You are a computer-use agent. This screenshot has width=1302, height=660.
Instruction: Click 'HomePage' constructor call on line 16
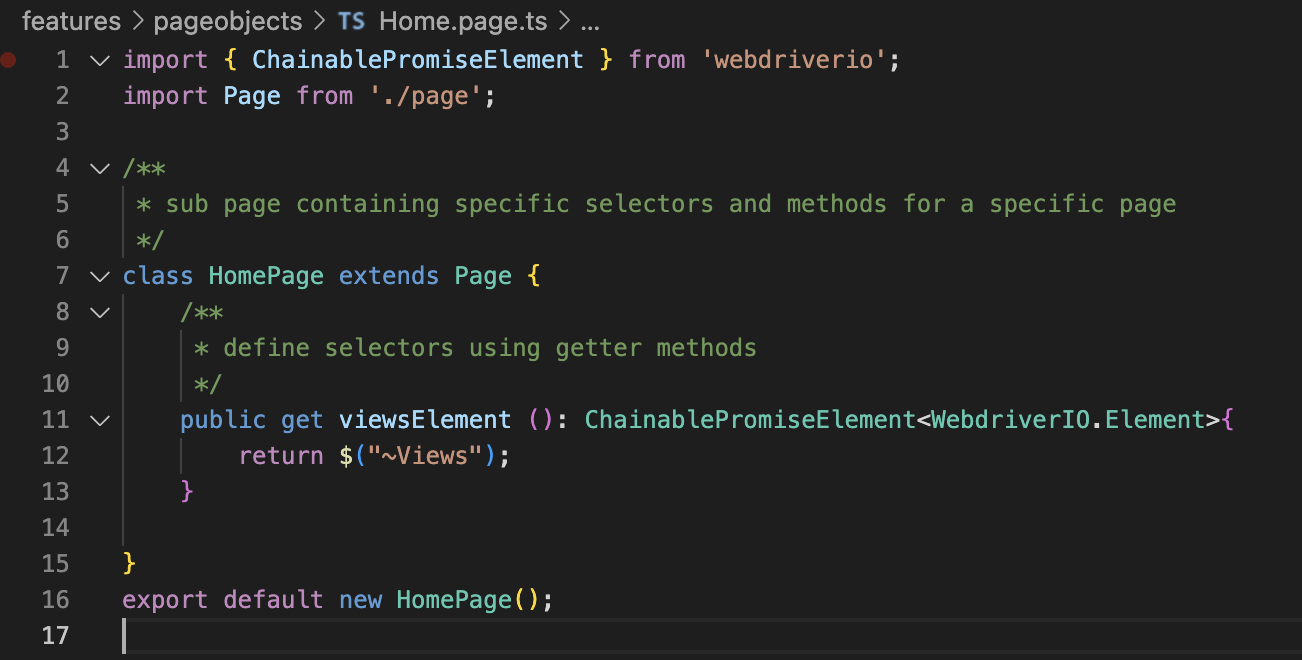click(454, 600)
